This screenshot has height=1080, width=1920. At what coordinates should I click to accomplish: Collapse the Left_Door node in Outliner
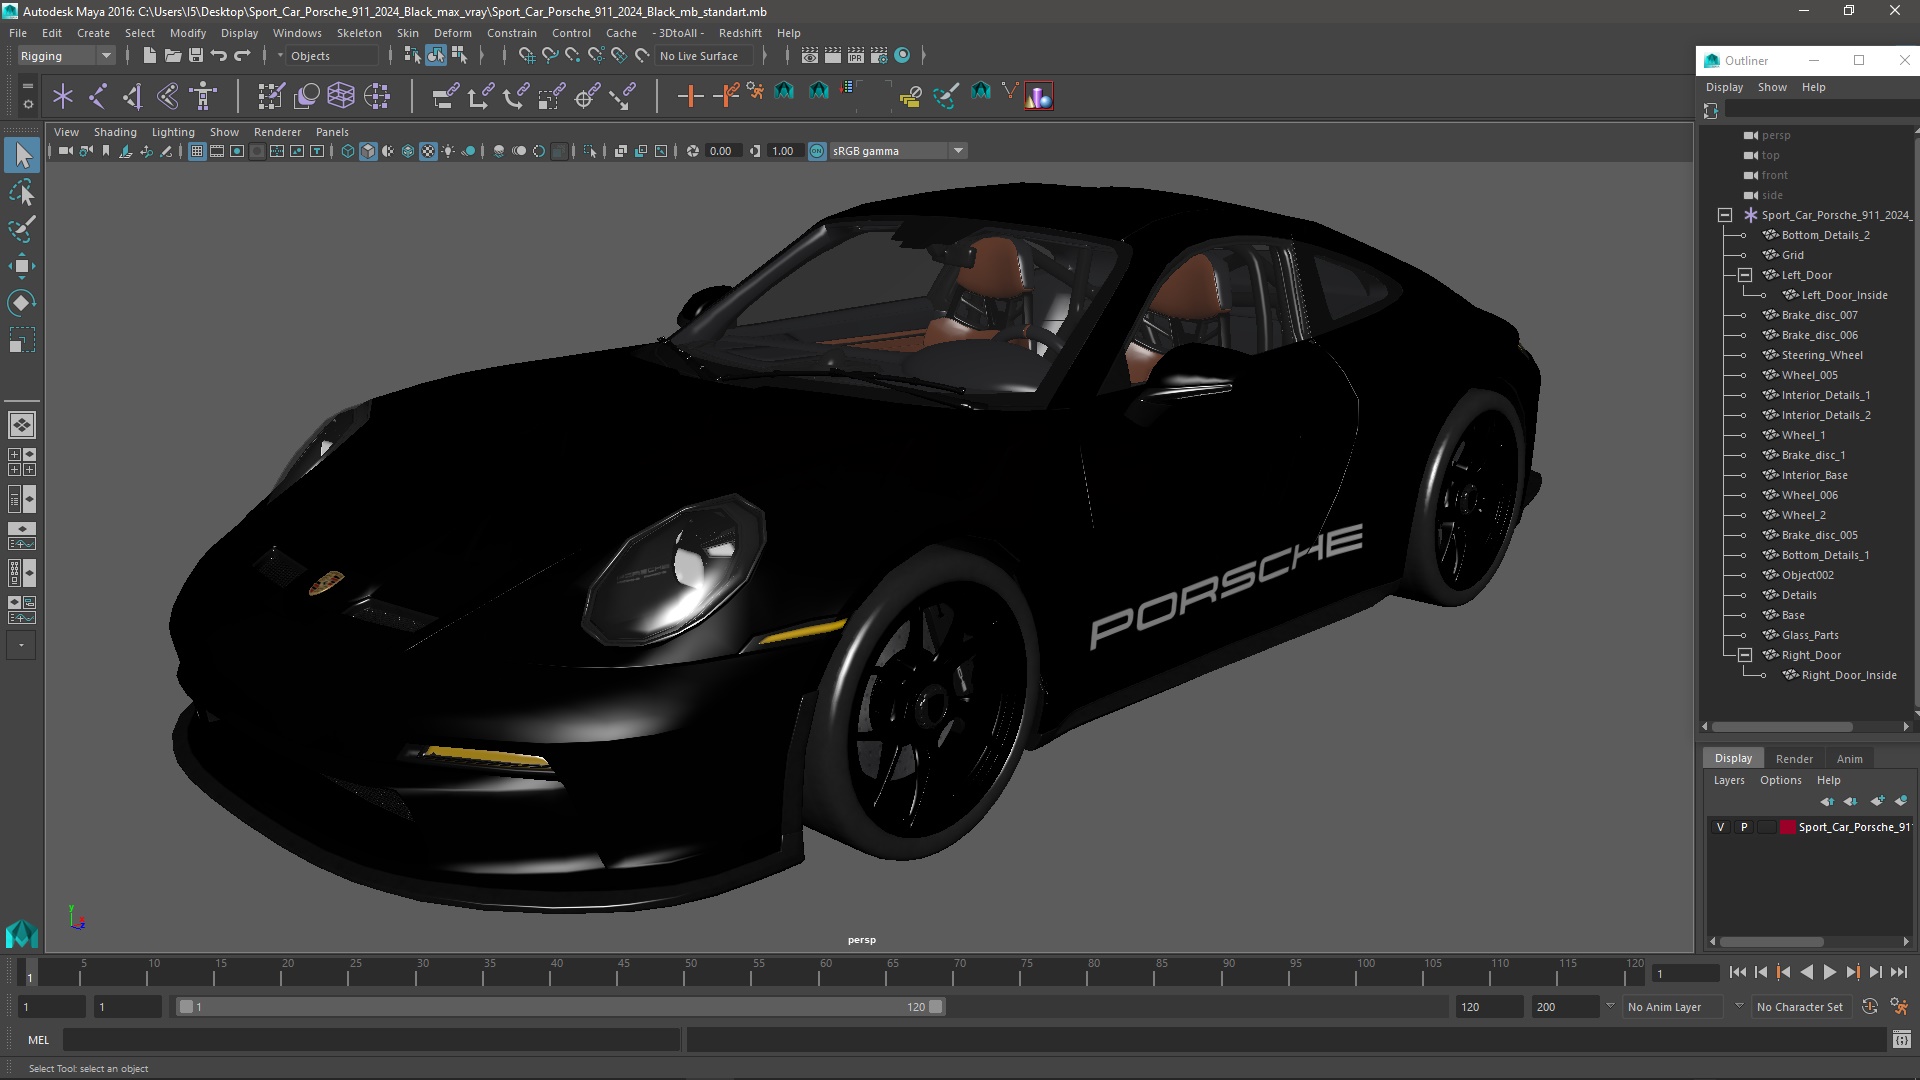(x=1745, y=275)
